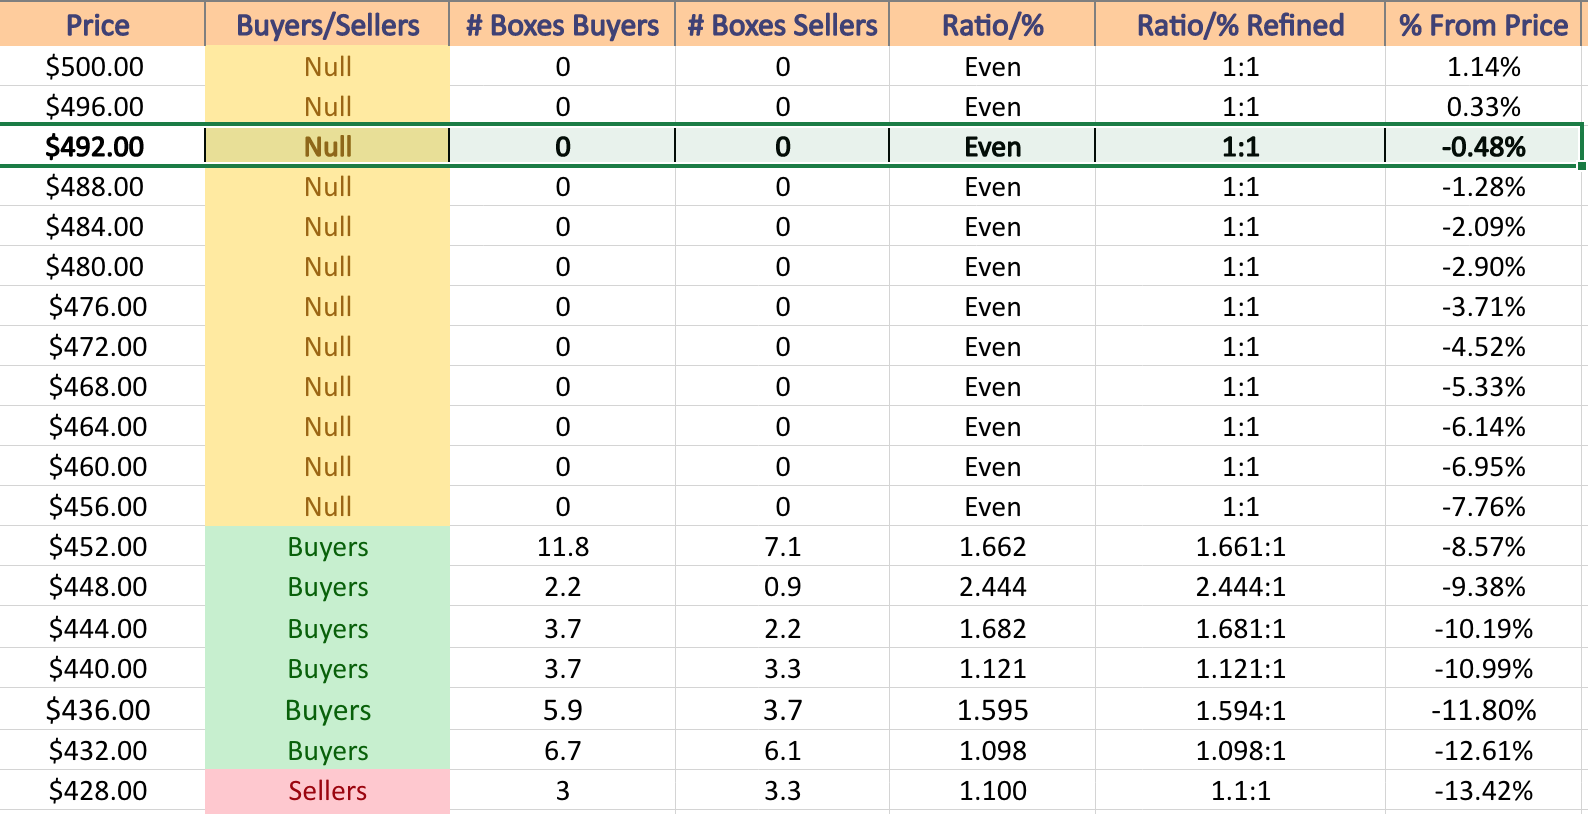Select the % From Price header cell
This screenshot has width=1588, height=814.
click(x=1483, y=24)
